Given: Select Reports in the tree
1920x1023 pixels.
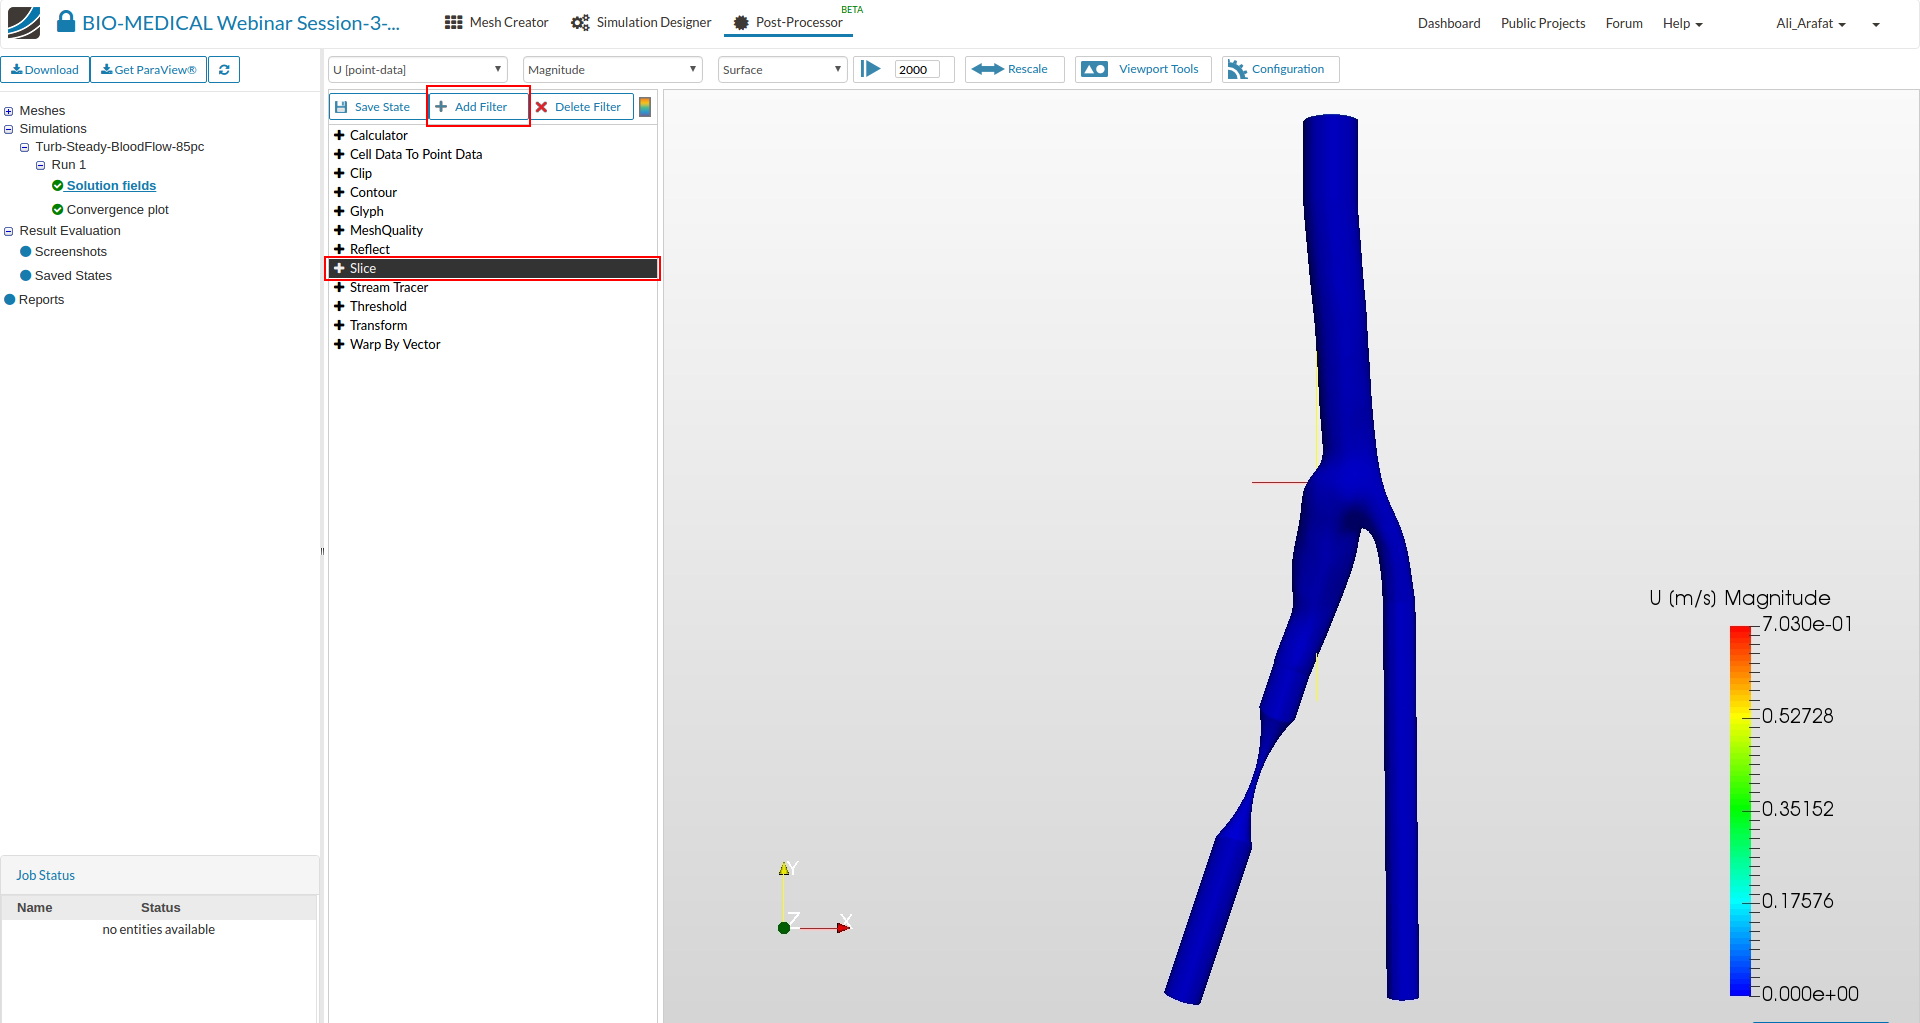Looking at the screenshot, I should (x=41, y=299).
